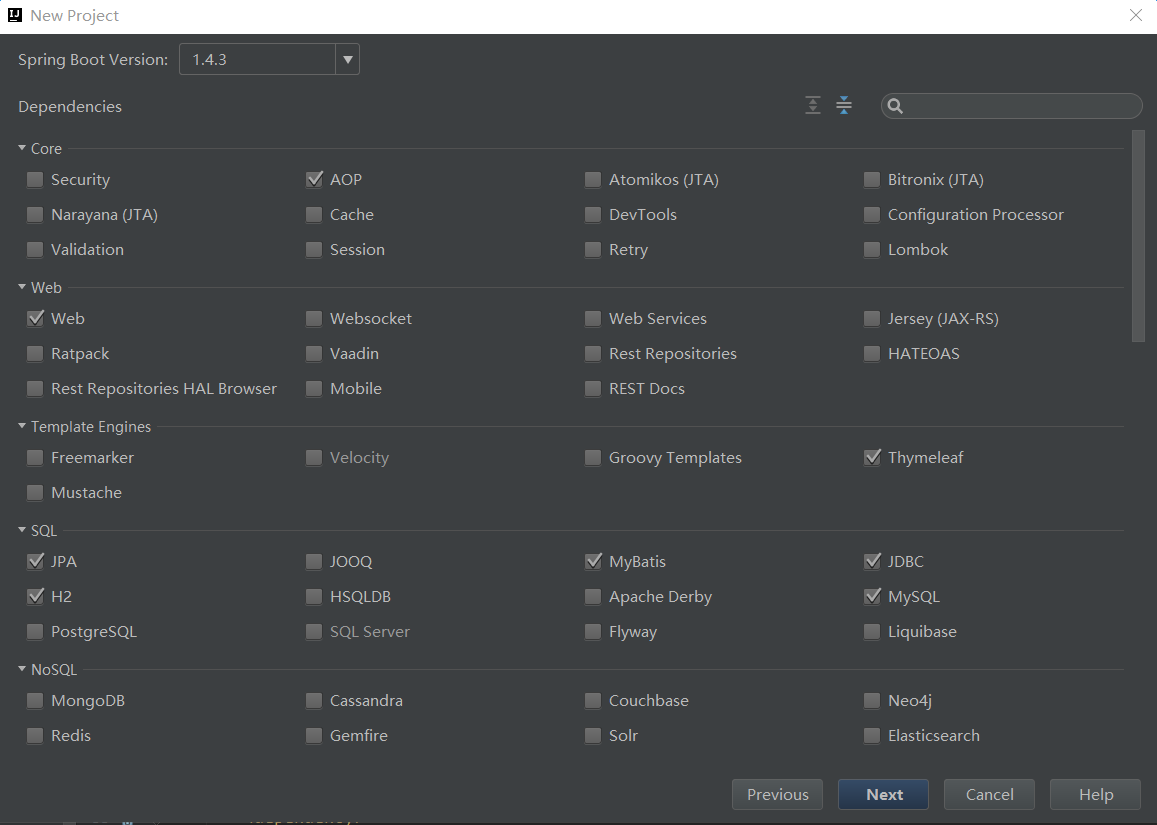Screen dimensions: 1157x825
Task: Open the Spring Boot Version dropdown
Action: [x=347, y=60]
